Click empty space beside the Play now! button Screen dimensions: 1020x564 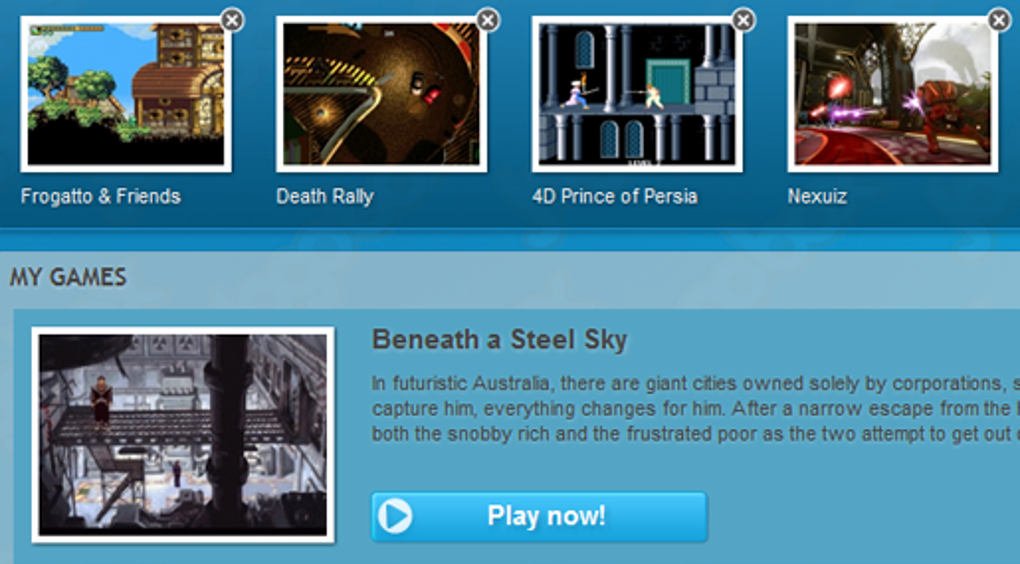(x=846, y=517)
